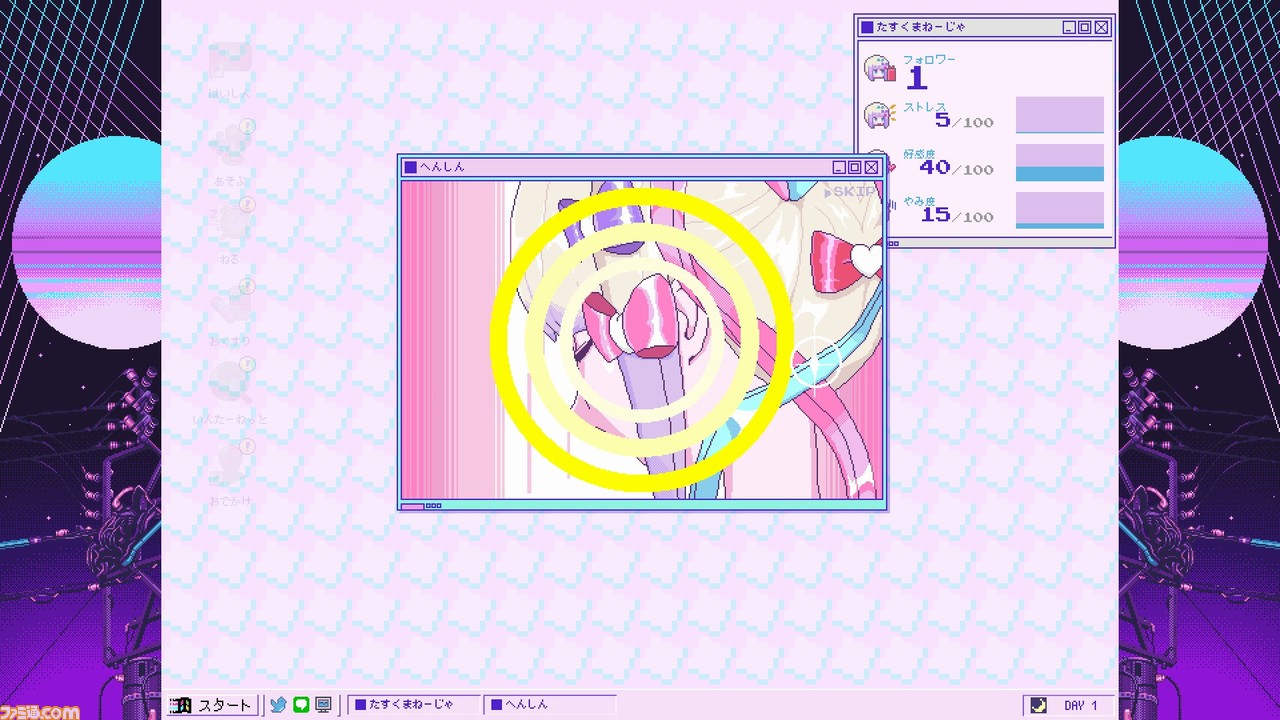Click the Twitter bird icon in taskbar
Viewport: 1280px width, 720px height.
pos(278,705)
